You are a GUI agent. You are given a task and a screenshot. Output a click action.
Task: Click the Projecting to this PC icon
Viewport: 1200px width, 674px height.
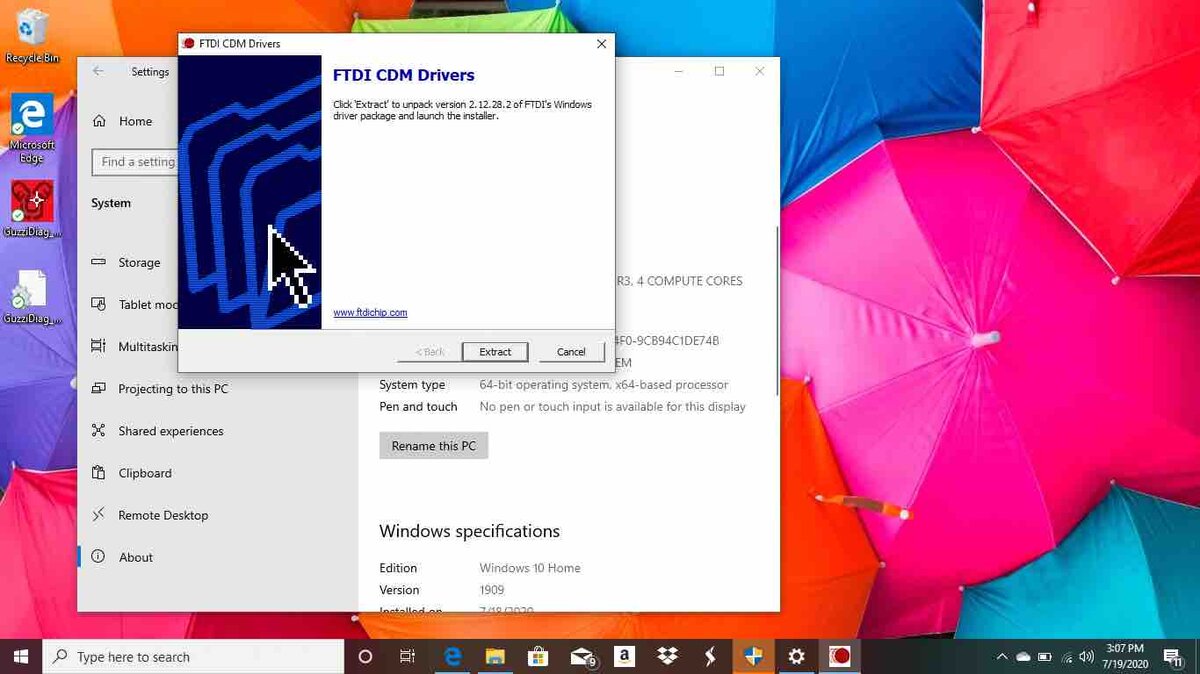(98, 388)
